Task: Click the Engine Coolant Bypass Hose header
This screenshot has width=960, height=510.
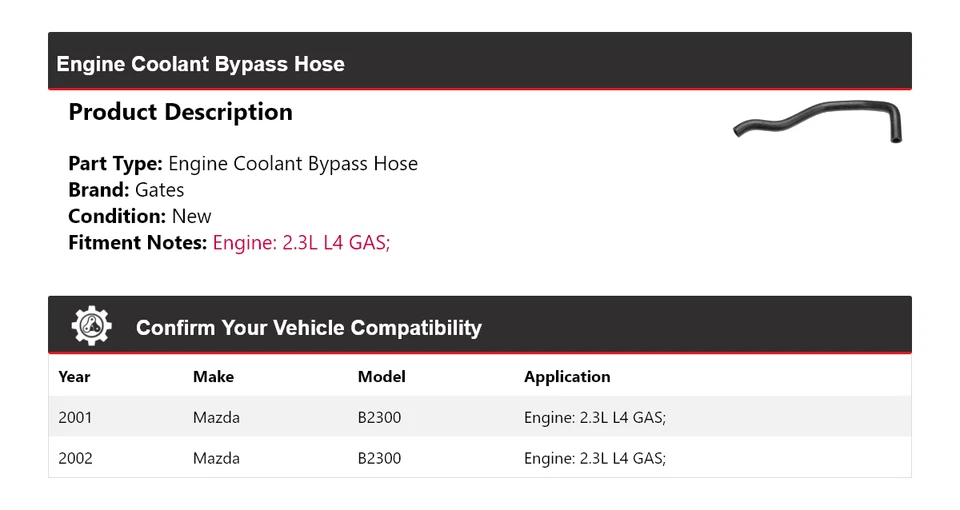Action: [200, 64]
